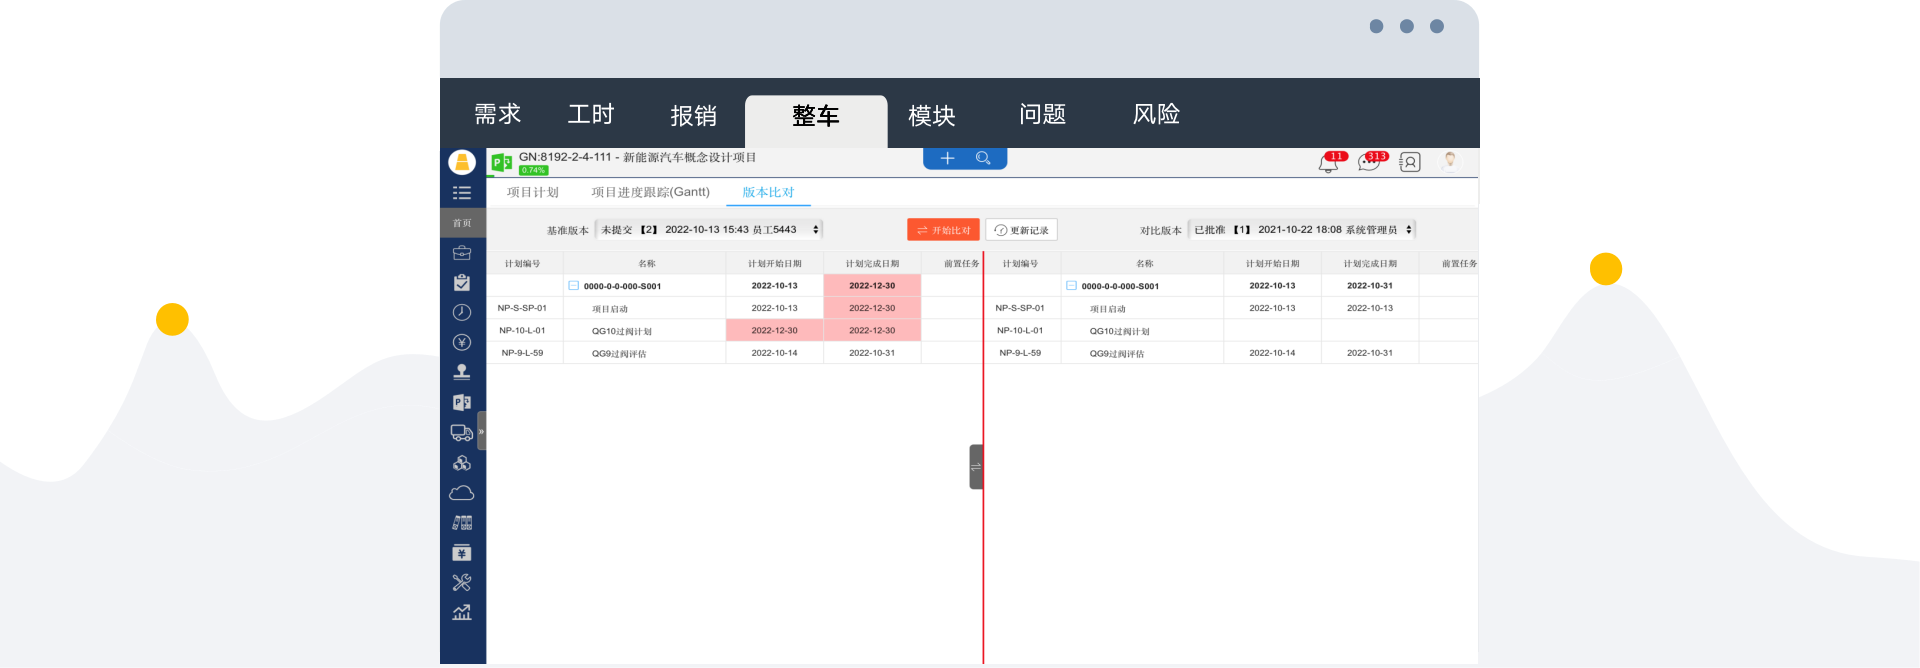Screen dimensions: 1920x668
Task: Open the clock icon in sidebar
Action: tap(462, 313)
